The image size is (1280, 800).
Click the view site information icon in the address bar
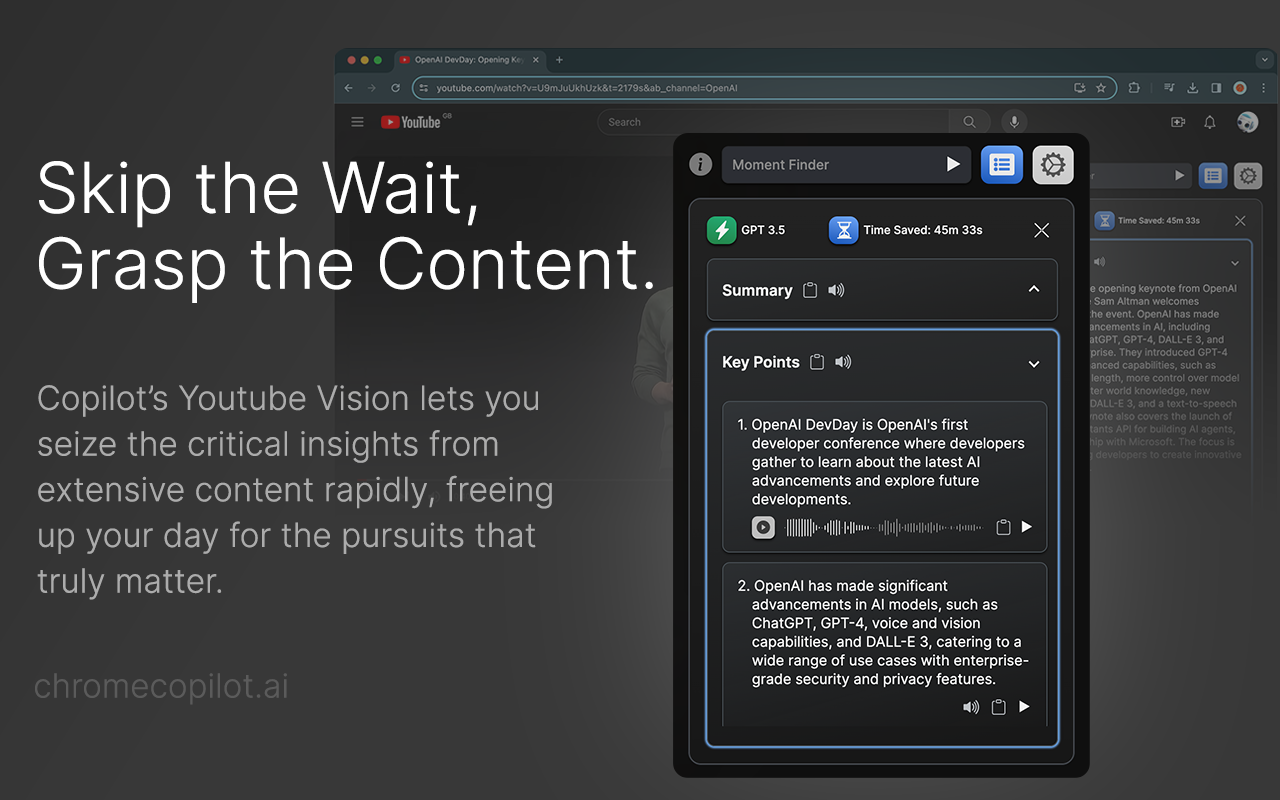click(424, 88)
